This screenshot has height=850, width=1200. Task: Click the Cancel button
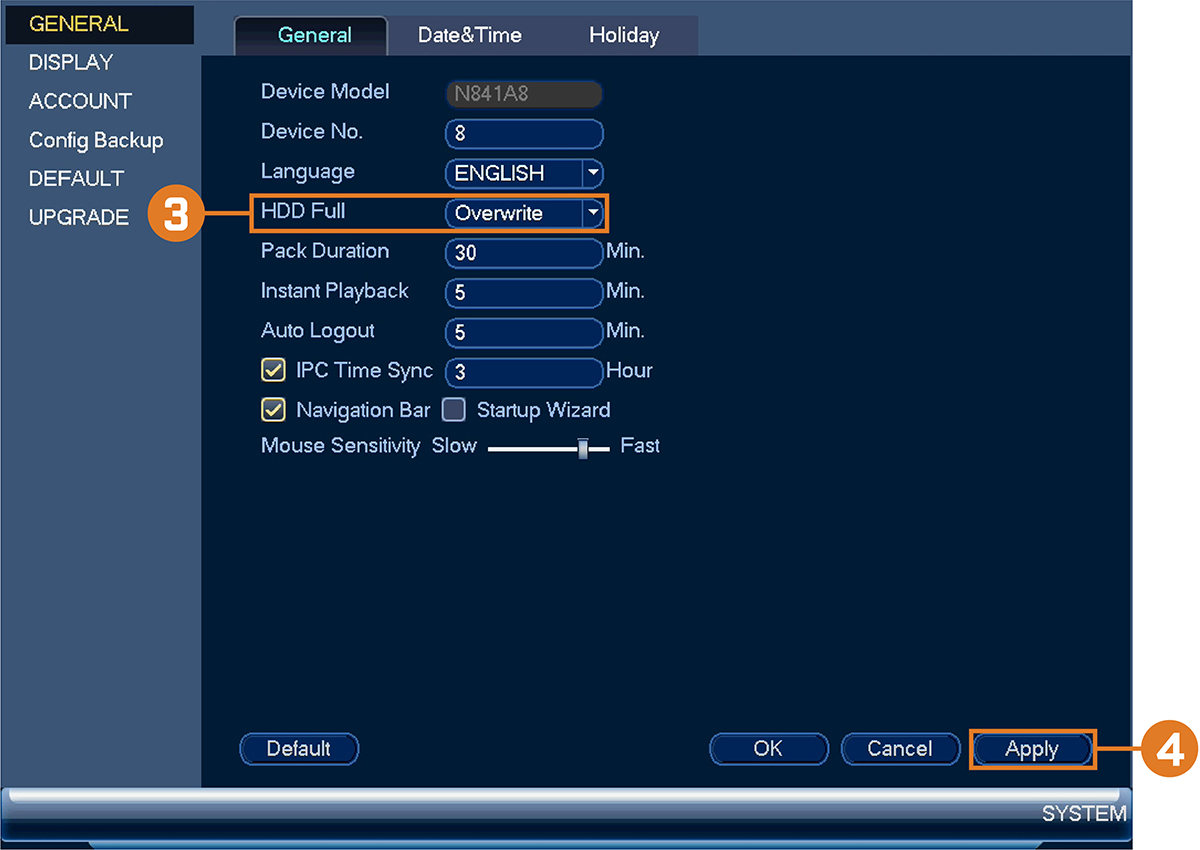(900, 749)
